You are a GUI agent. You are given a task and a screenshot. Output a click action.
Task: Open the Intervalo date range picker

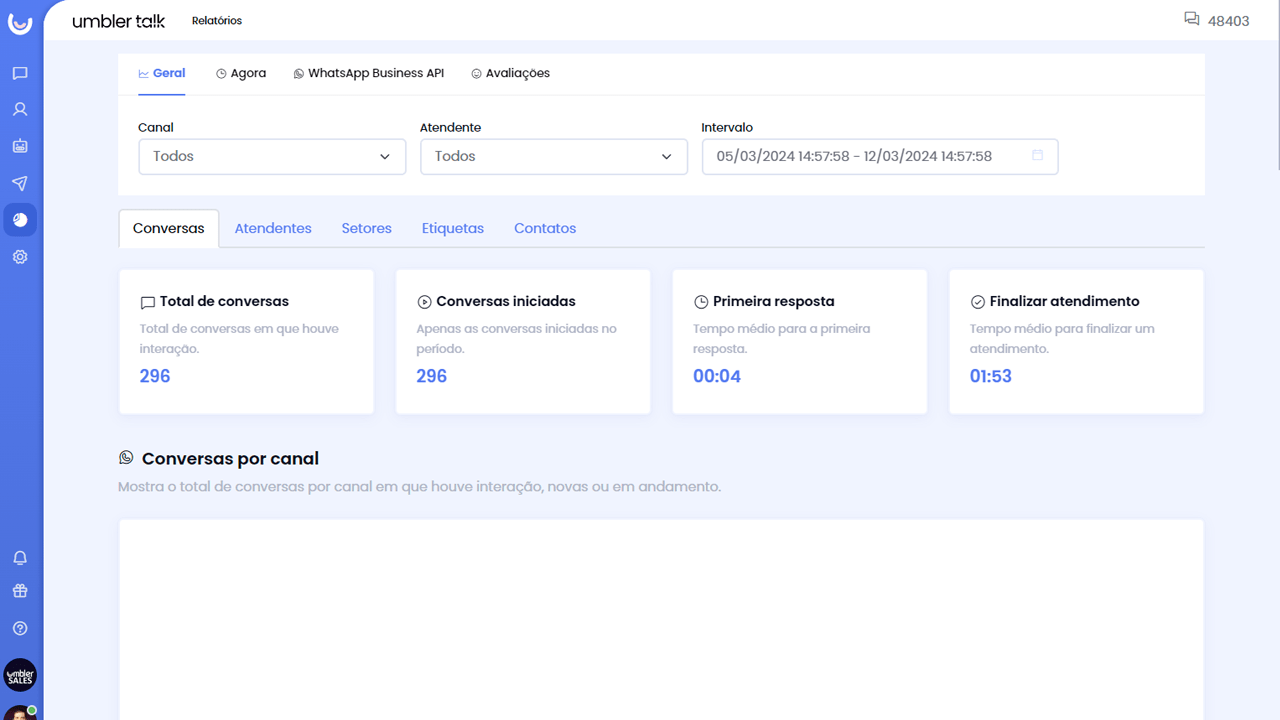click(x=879, y=157)
